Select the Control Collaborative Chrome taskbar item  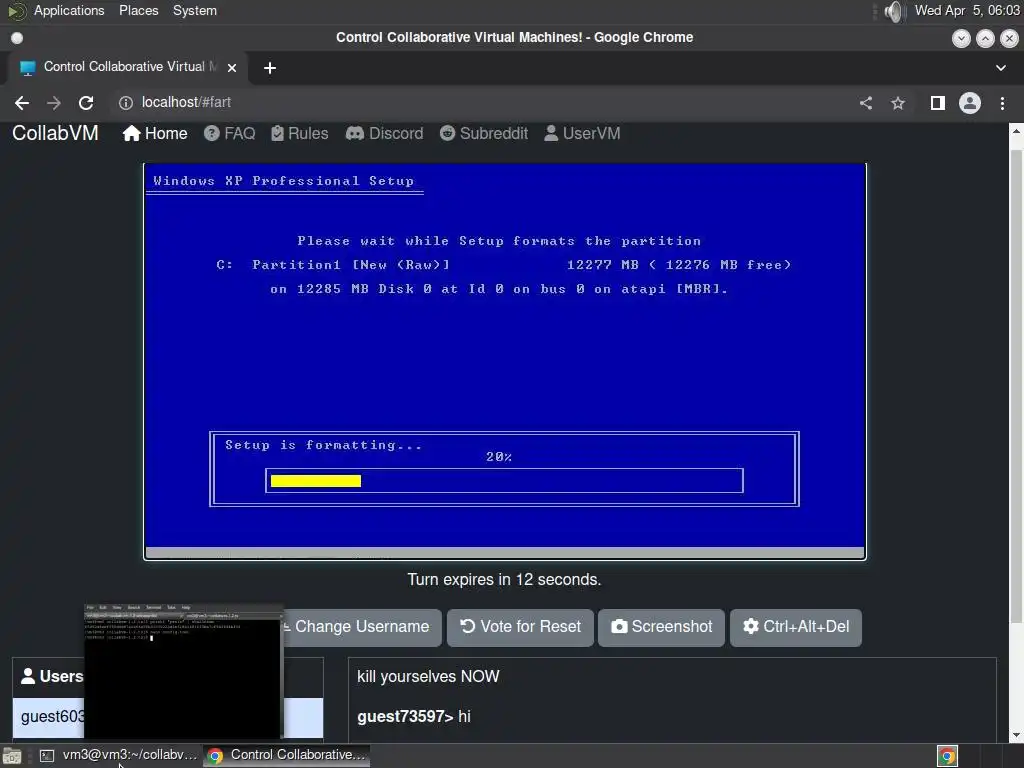point(287,755)
